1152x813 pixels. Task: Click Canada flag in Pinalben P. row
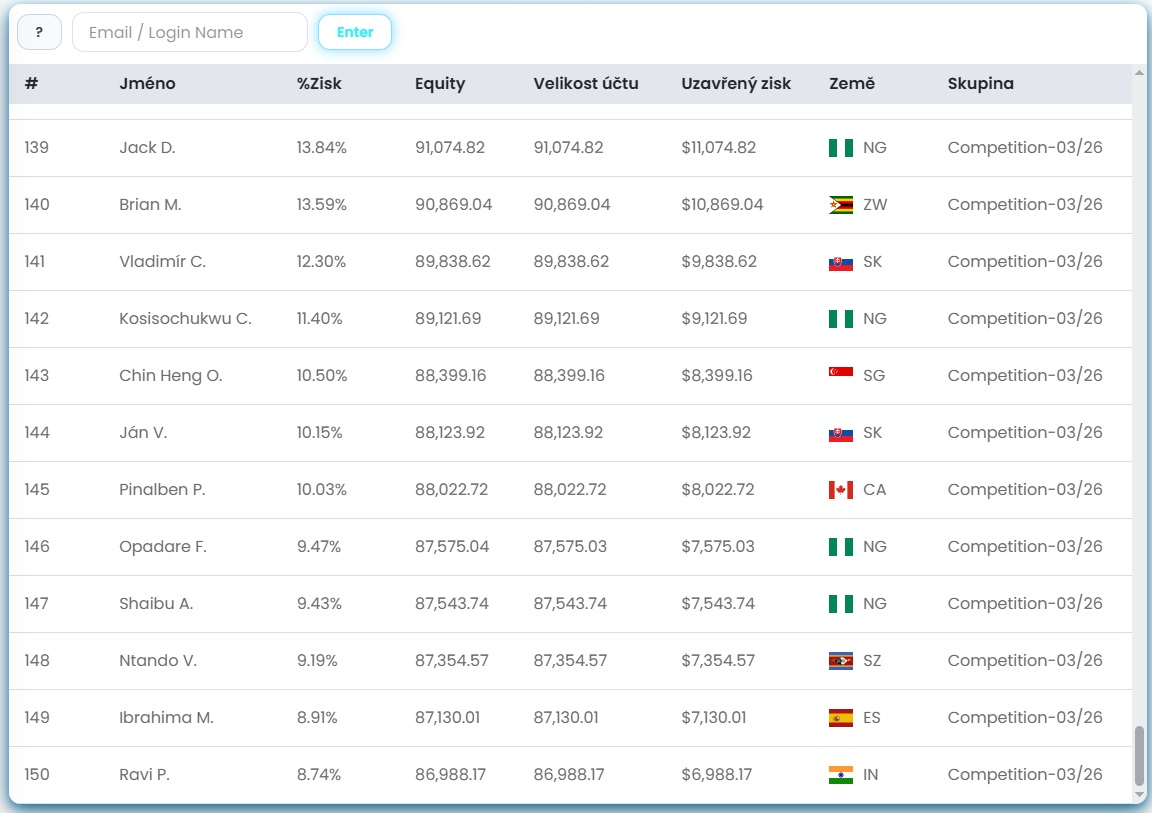point(840,490)
